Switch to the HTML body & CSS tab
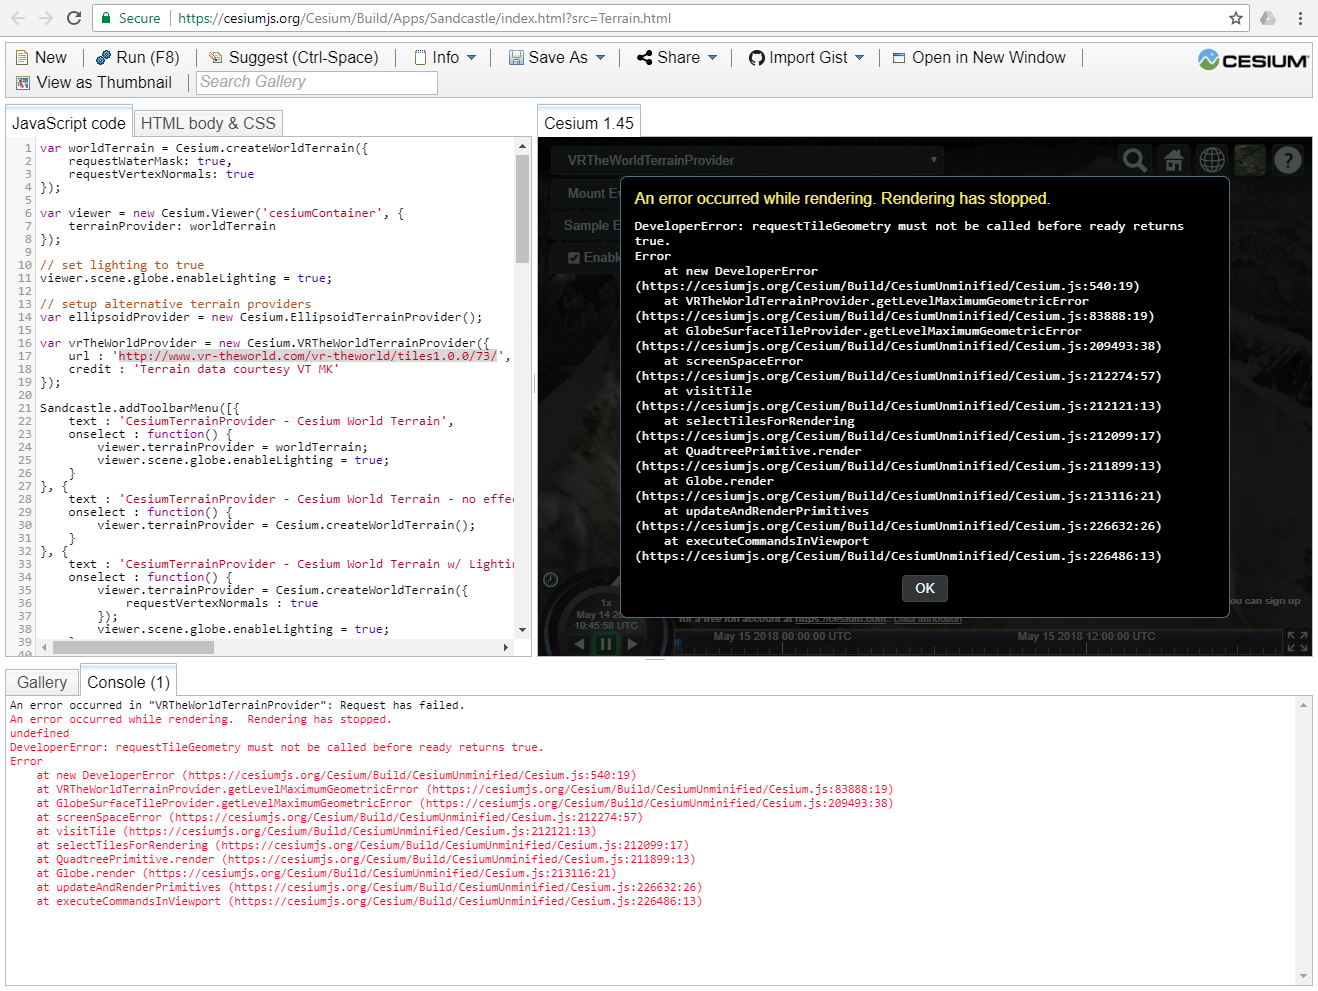The height and width of the screenshot is (991, 1318). (208, 123)
